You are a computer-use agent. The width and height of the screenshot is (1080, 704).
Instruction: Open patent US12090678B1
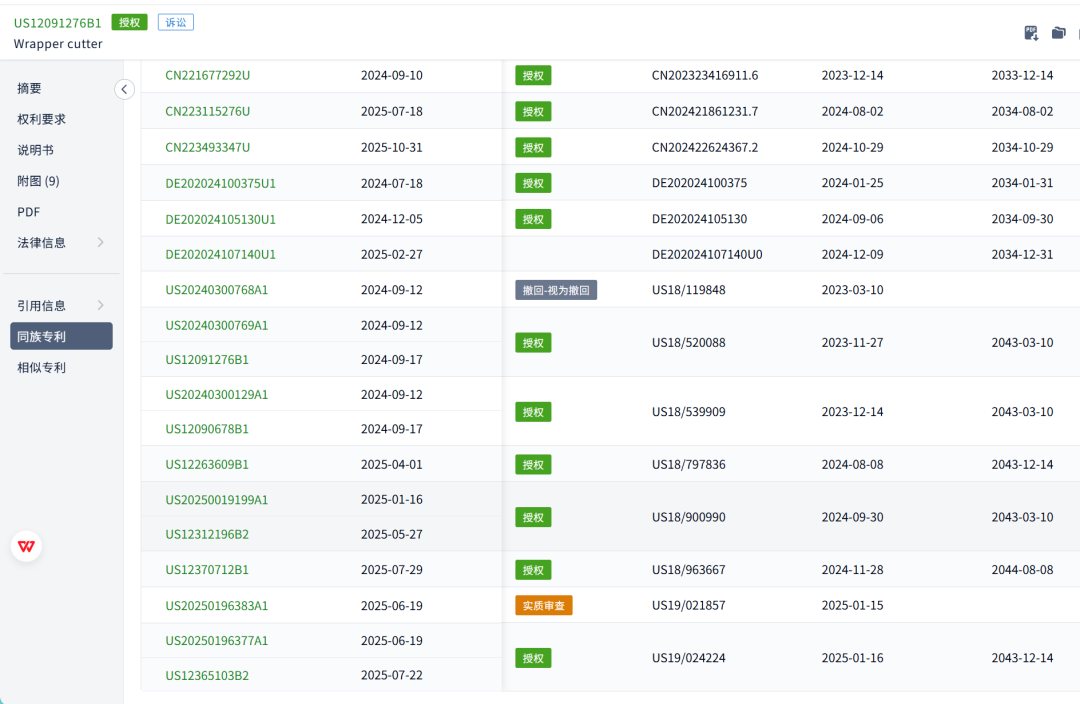pyautogui.click(x=207, y=429)
